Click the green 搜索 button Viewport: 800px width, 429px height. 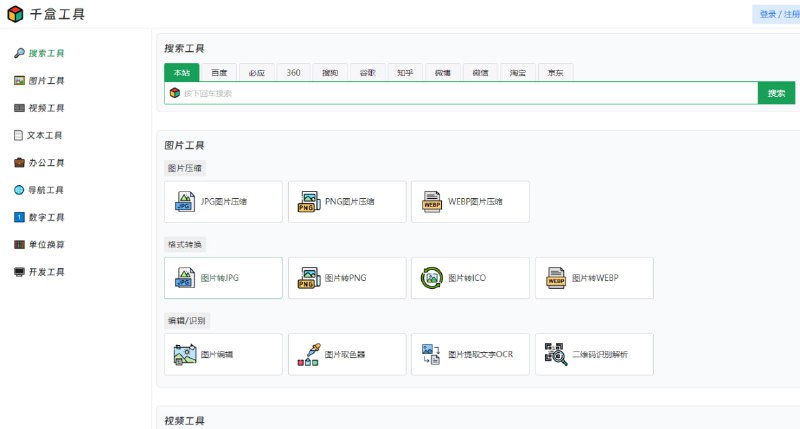777,93
